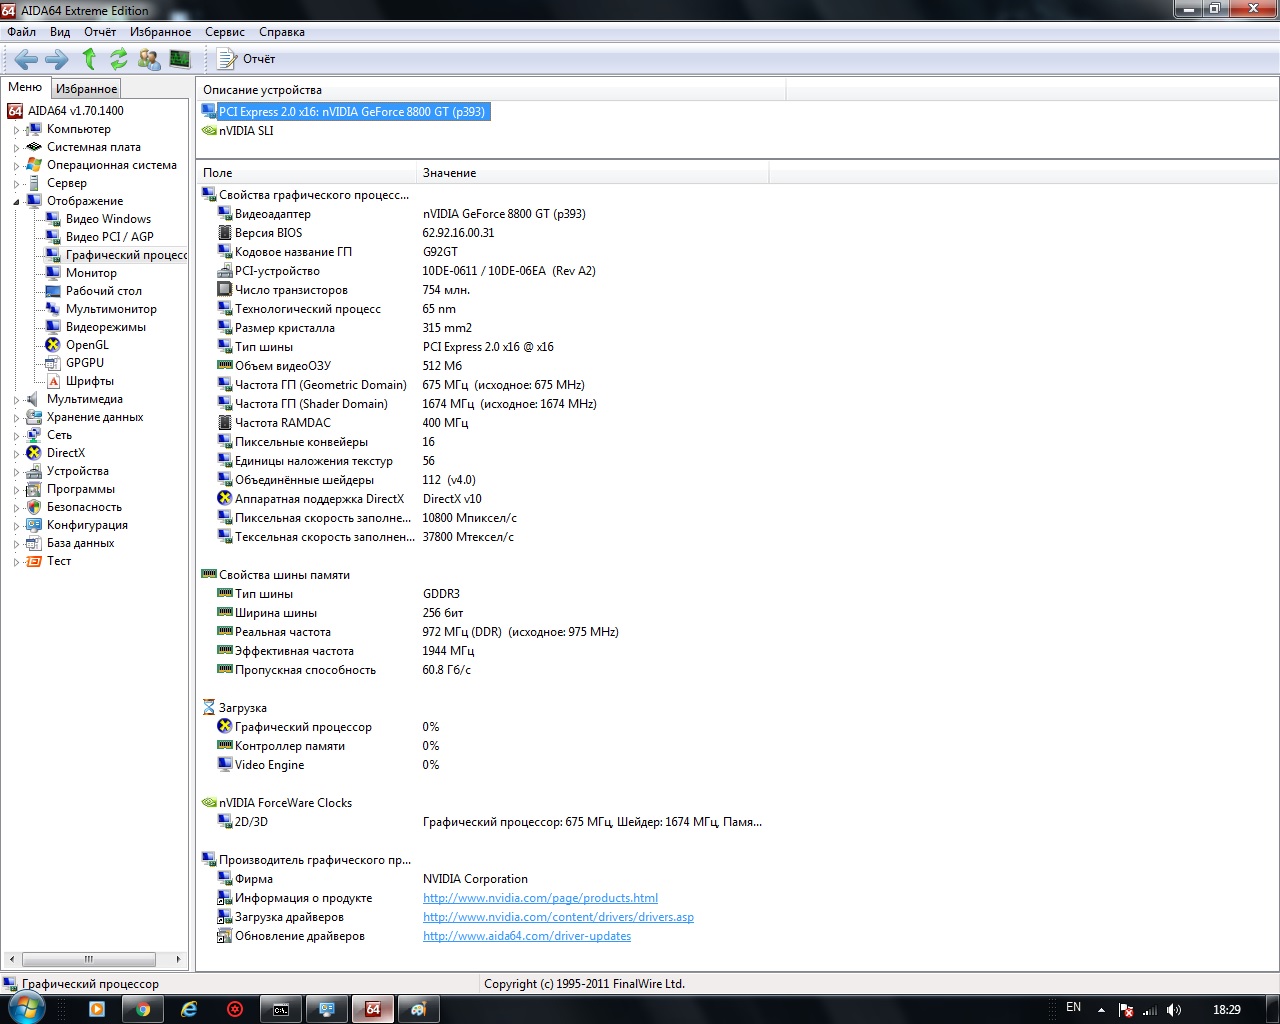This screenshot has height=1024, width=1280.
Task: Switch to the Избранное sidebar tab
Action: coord(86,89)
